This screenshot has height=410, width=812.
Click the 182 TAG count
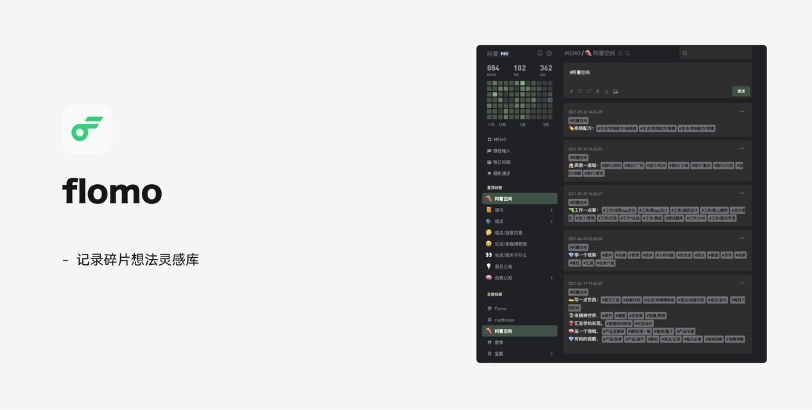click(x=519, y=70)
